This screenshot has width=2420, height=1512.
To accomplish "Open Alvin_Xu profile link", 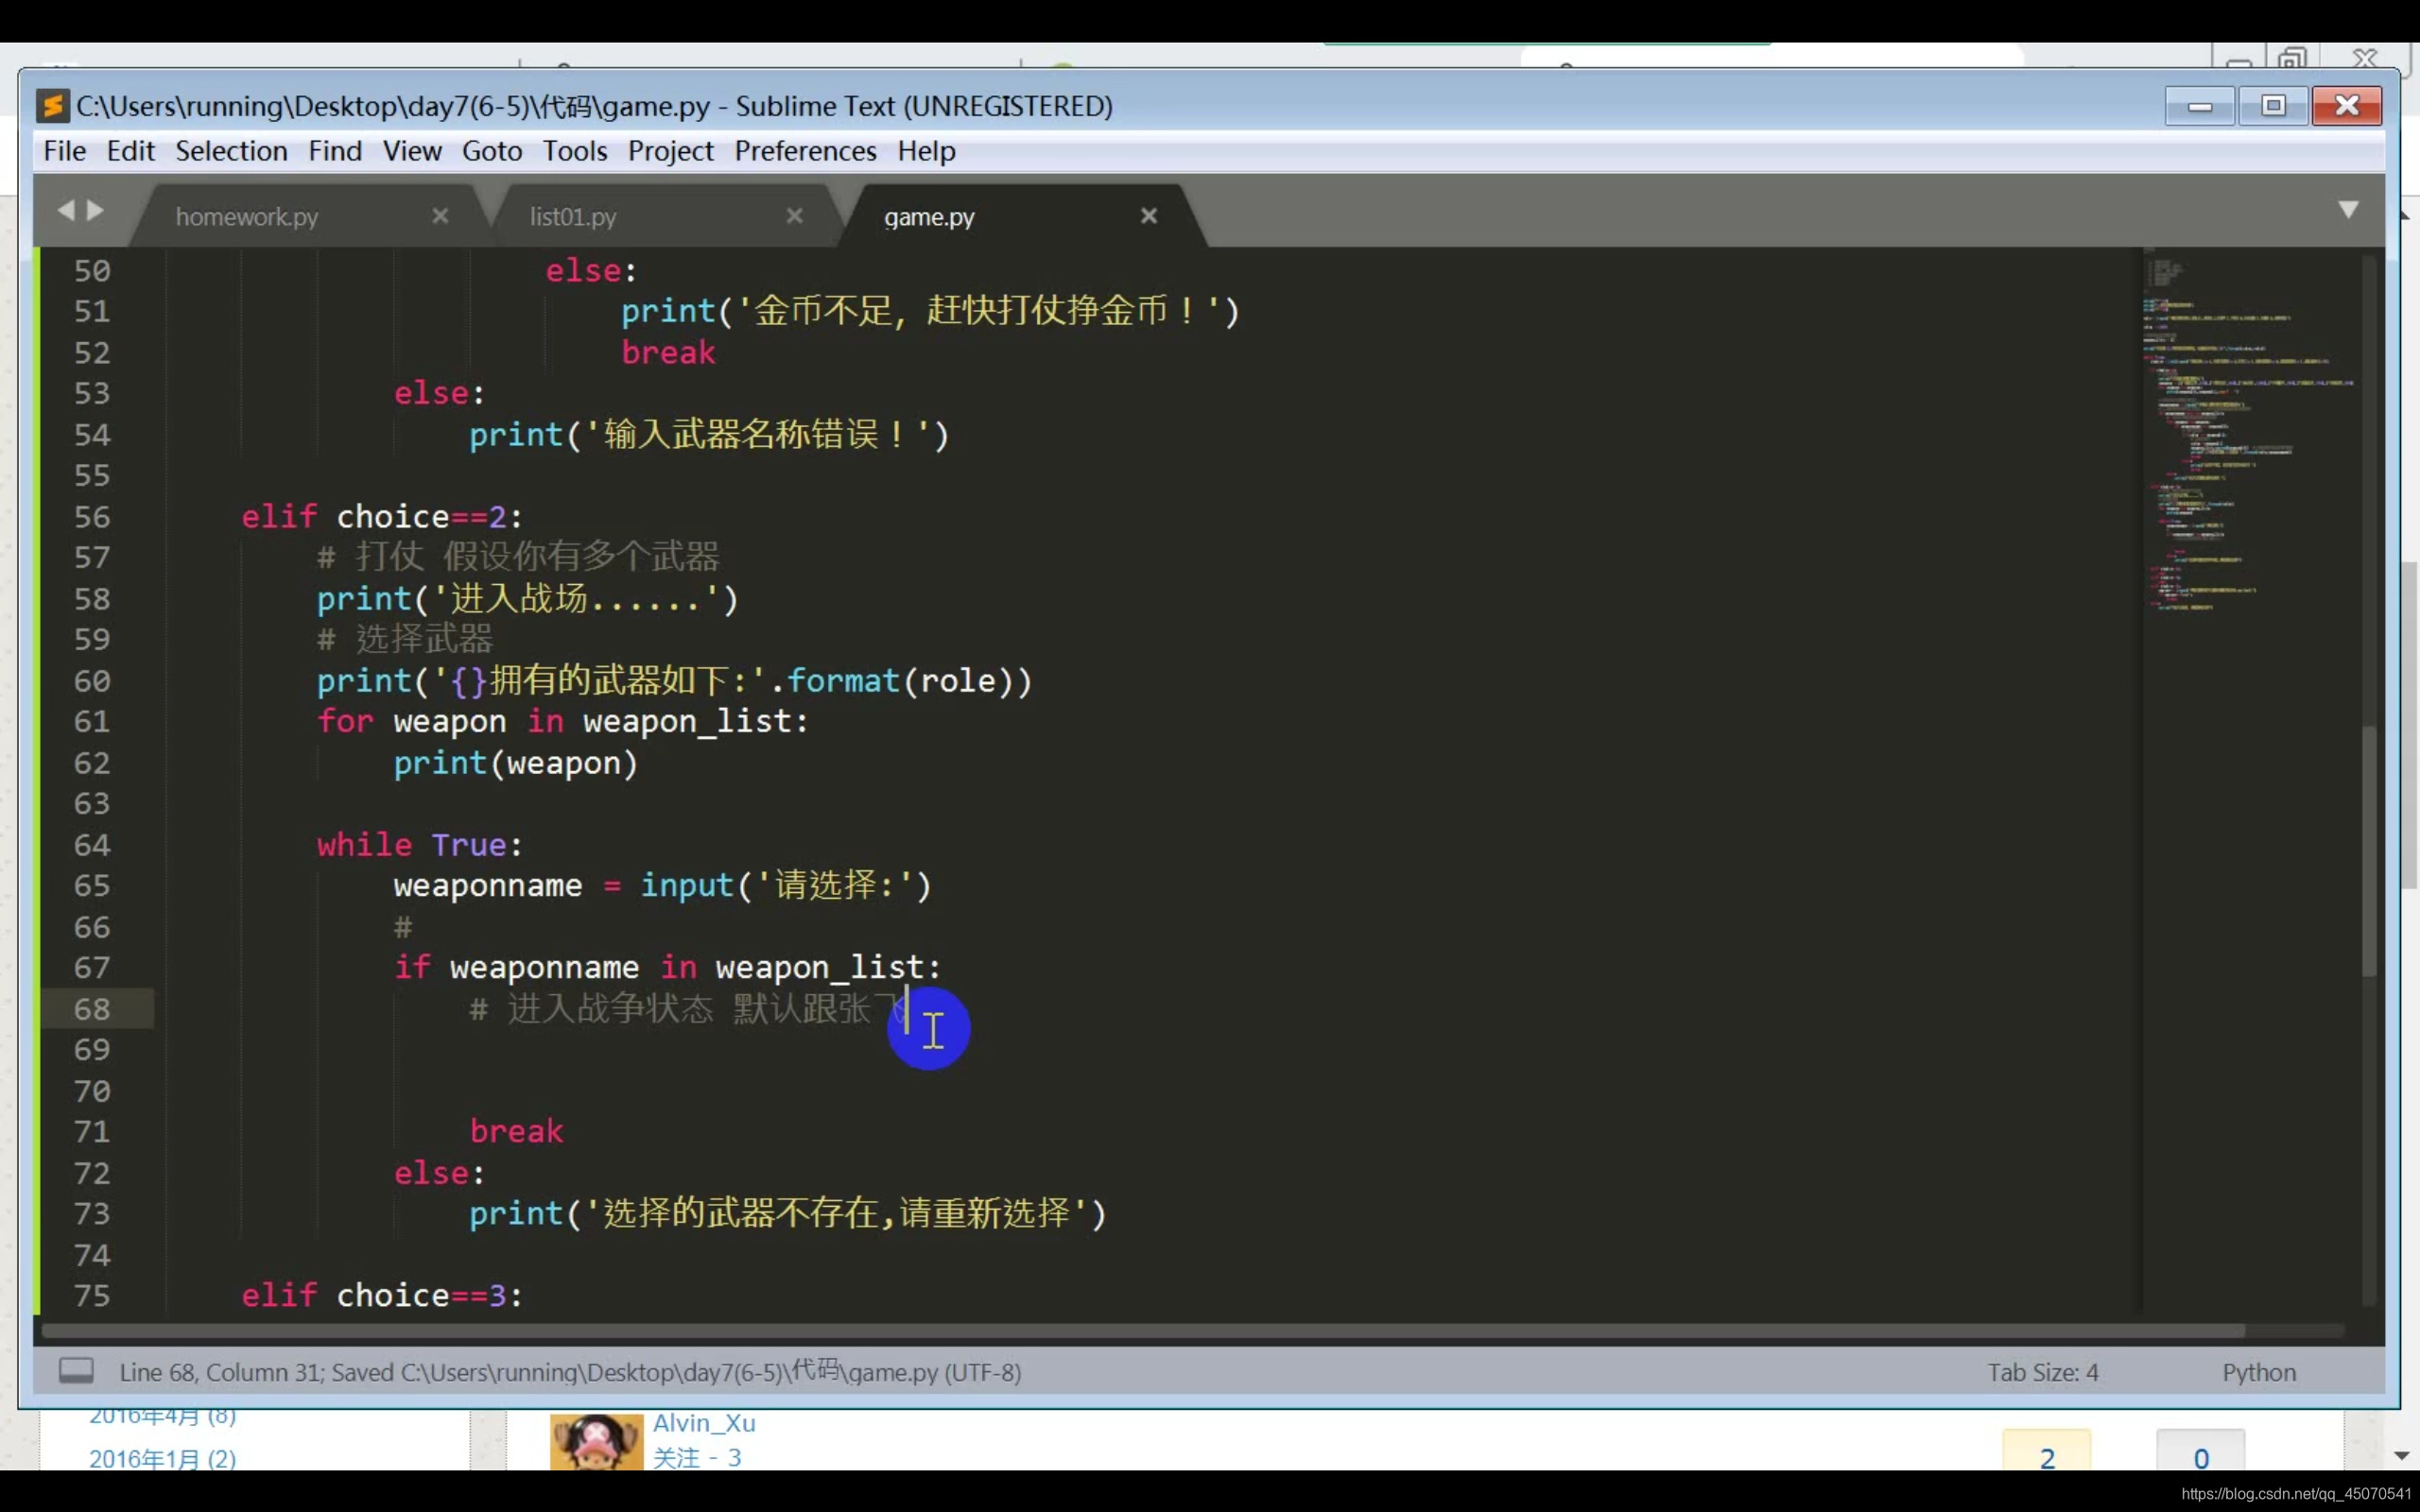I will coord(704,1422).
